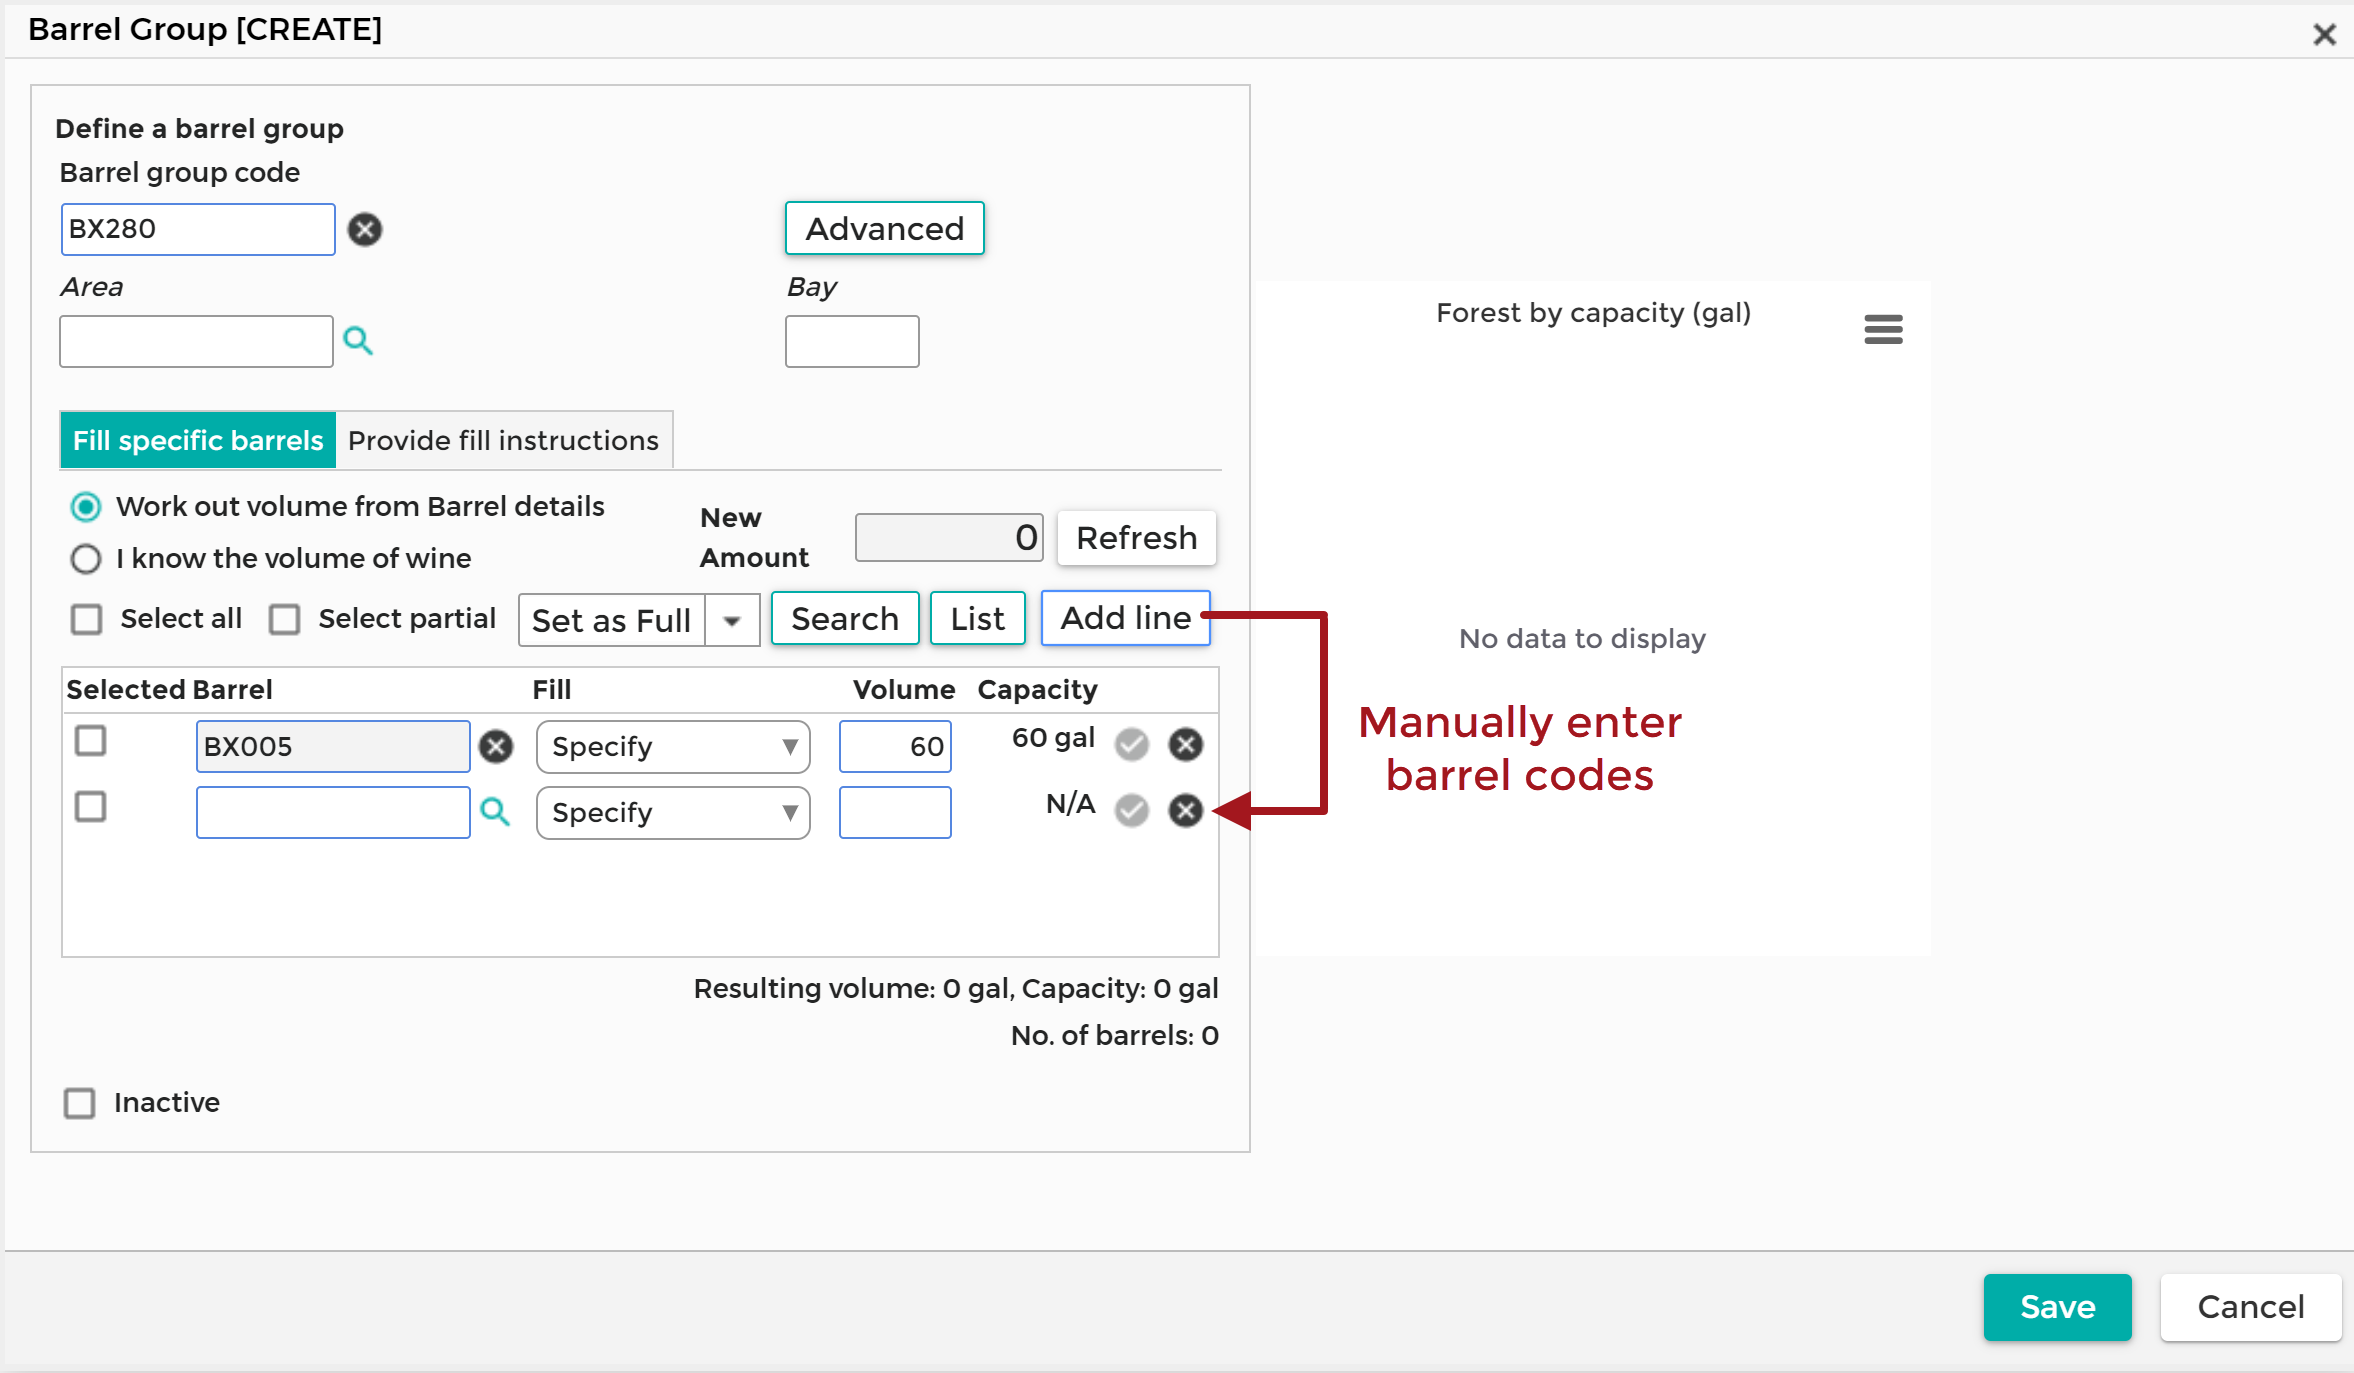This screenshot has height=1373, width=2354.
Task: Save the barrel group
Action: click(2057, 1307)
